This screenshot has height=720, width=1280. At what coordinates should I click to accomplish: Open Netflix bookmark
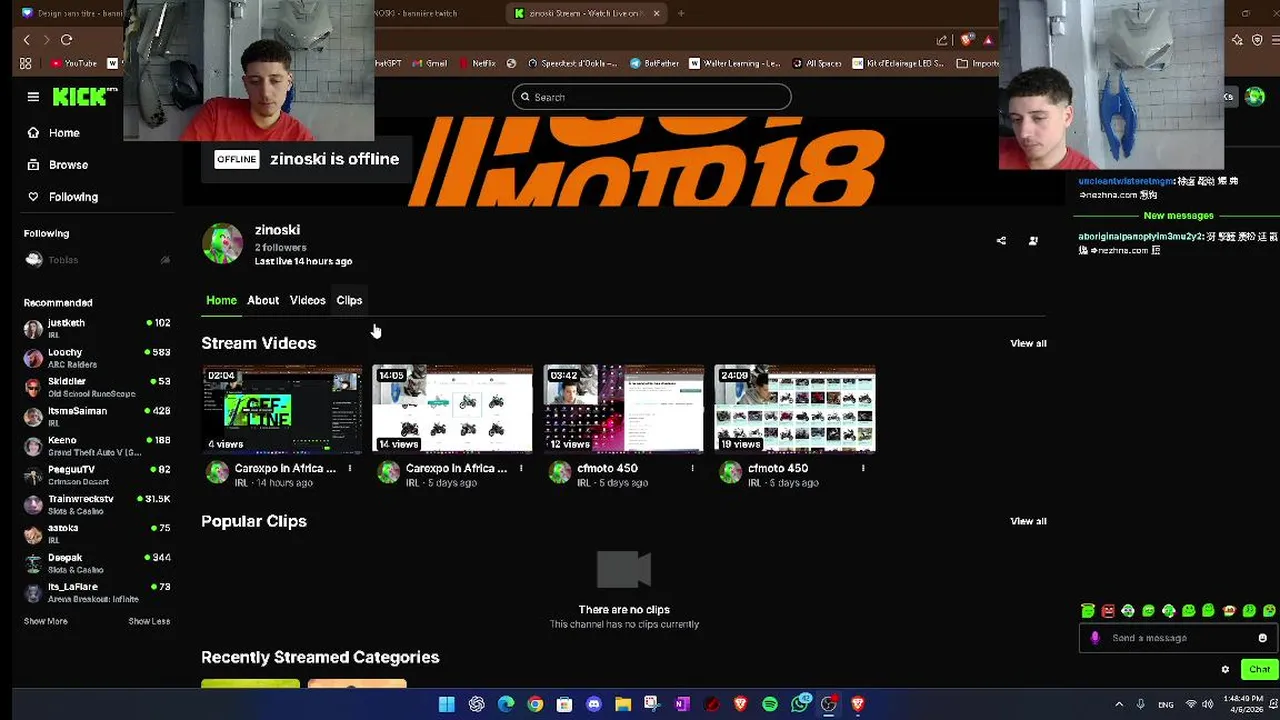coord(477,63)
